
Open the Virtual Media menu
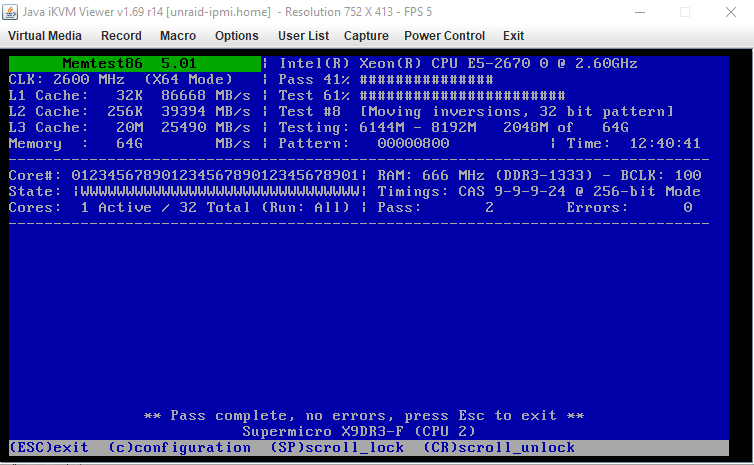(x=45, y=36)
